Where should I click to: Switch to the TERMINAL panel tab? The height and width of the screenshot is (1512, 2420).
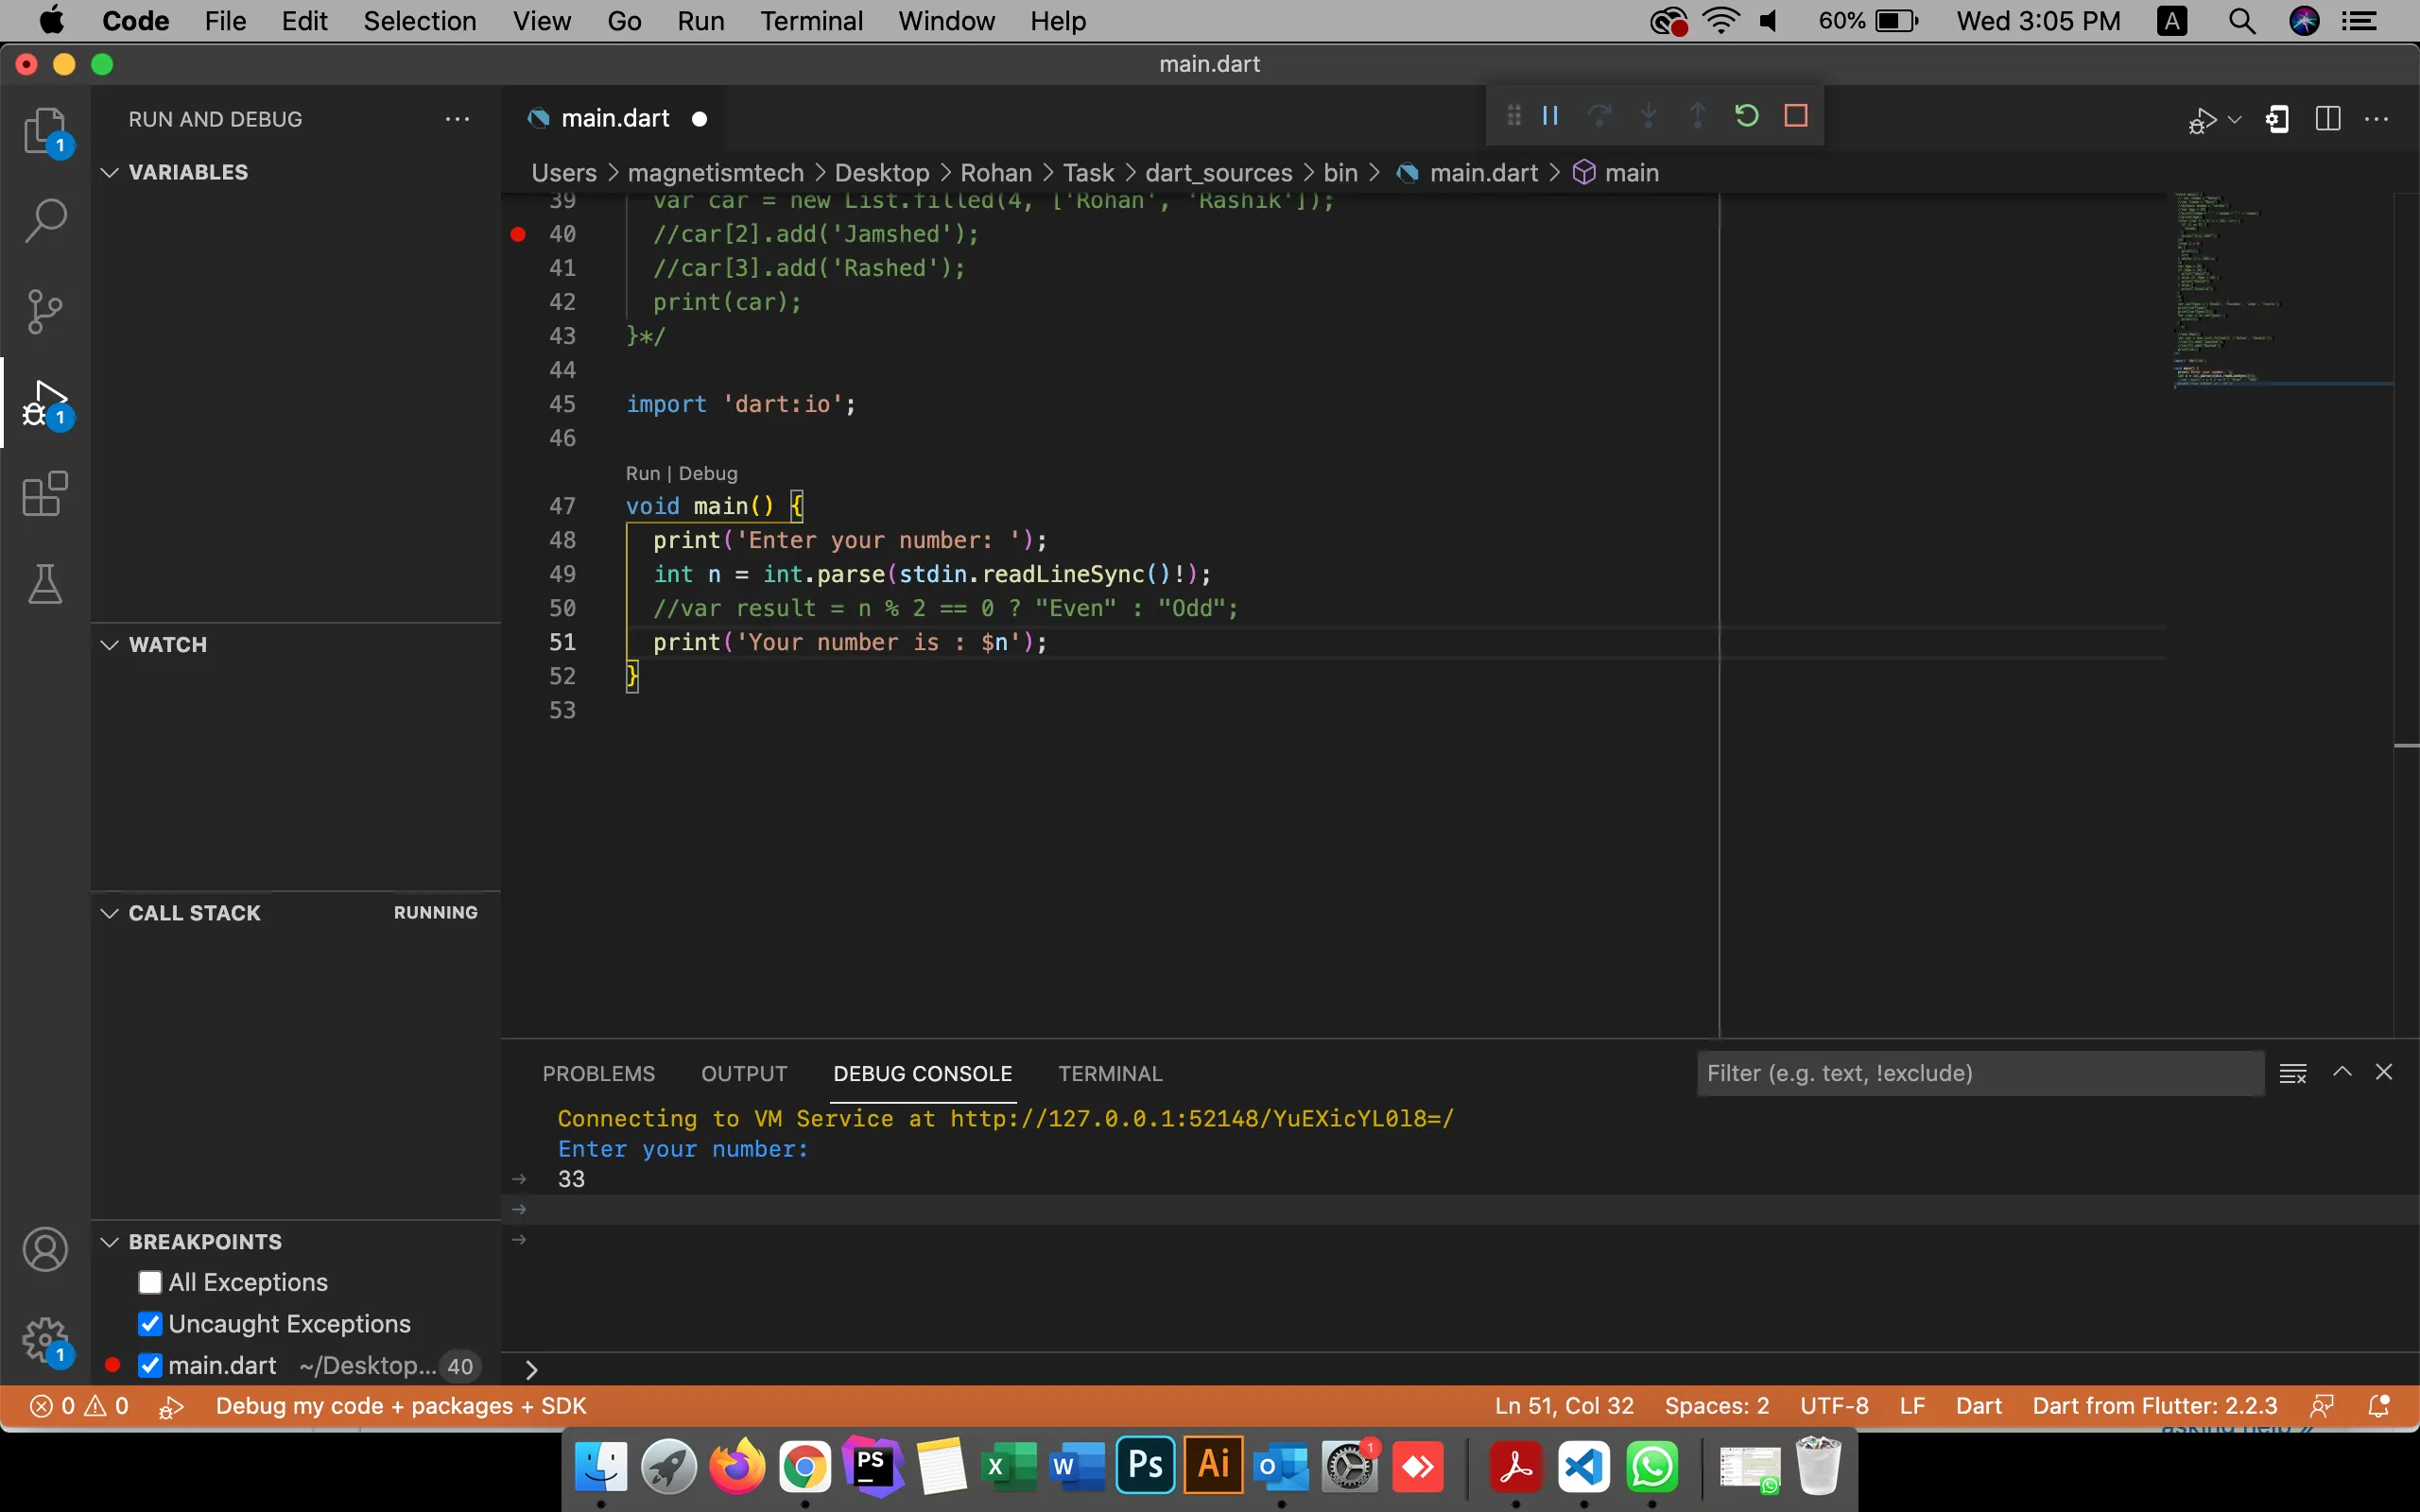coord(1110,1073)
